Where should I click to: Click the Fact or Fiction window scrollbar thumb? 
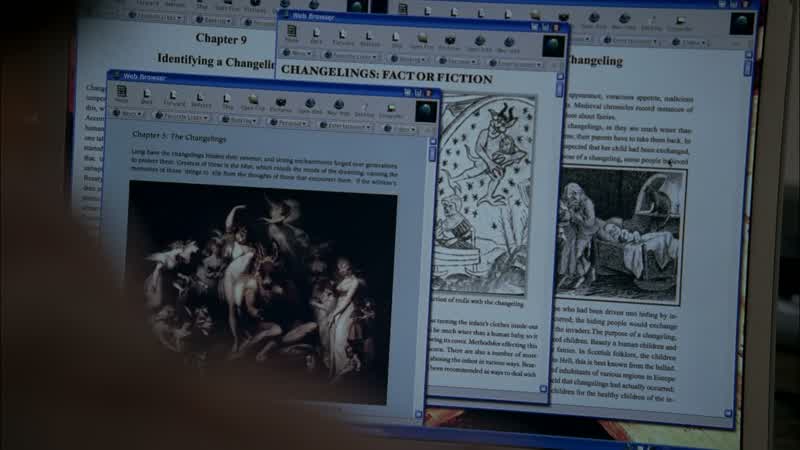tap(560, 90)
